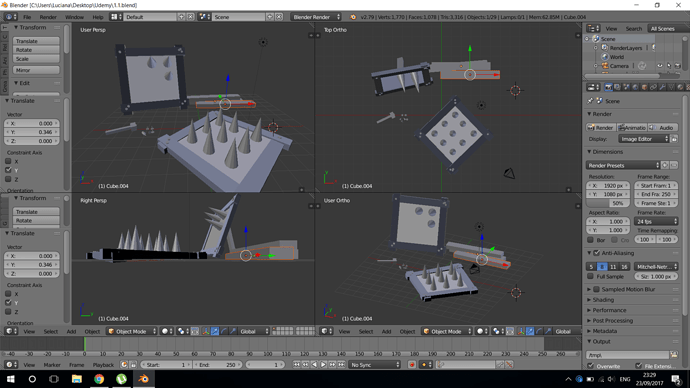Open the Modifiers wrench properties tab
690x388 pixels.
coord(662,87)
